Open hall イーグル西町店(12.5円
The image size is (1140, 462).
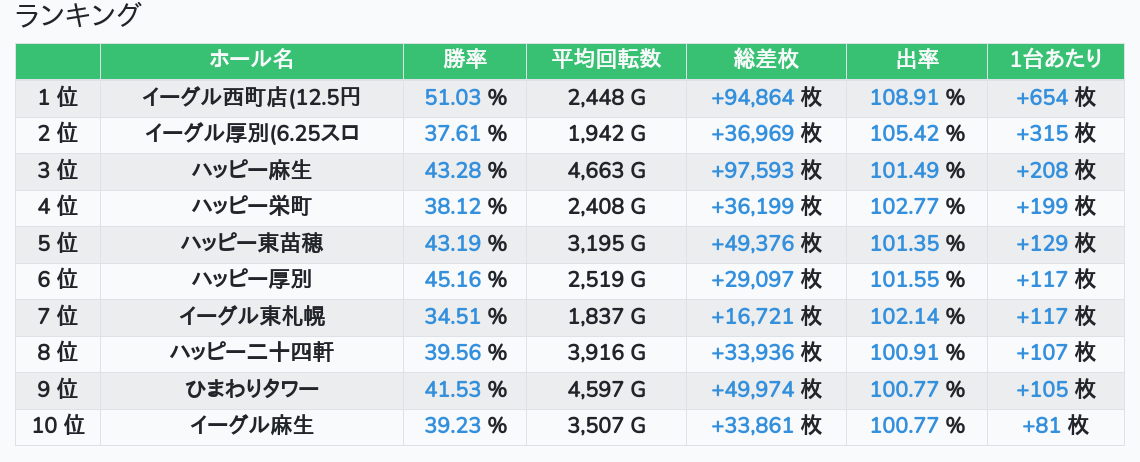252,97
